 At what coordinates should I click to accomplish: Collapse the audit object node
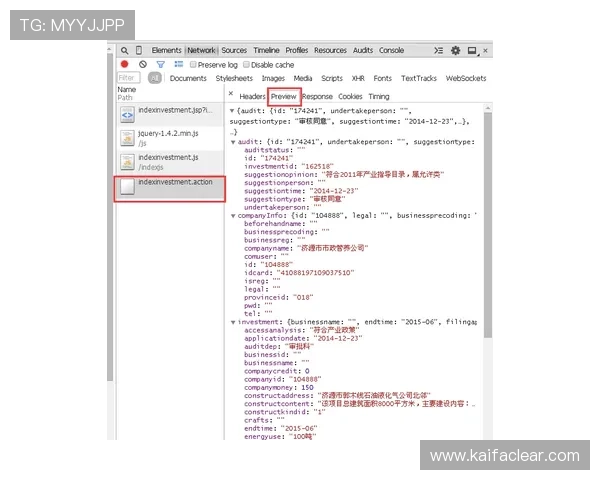[233, 142]
